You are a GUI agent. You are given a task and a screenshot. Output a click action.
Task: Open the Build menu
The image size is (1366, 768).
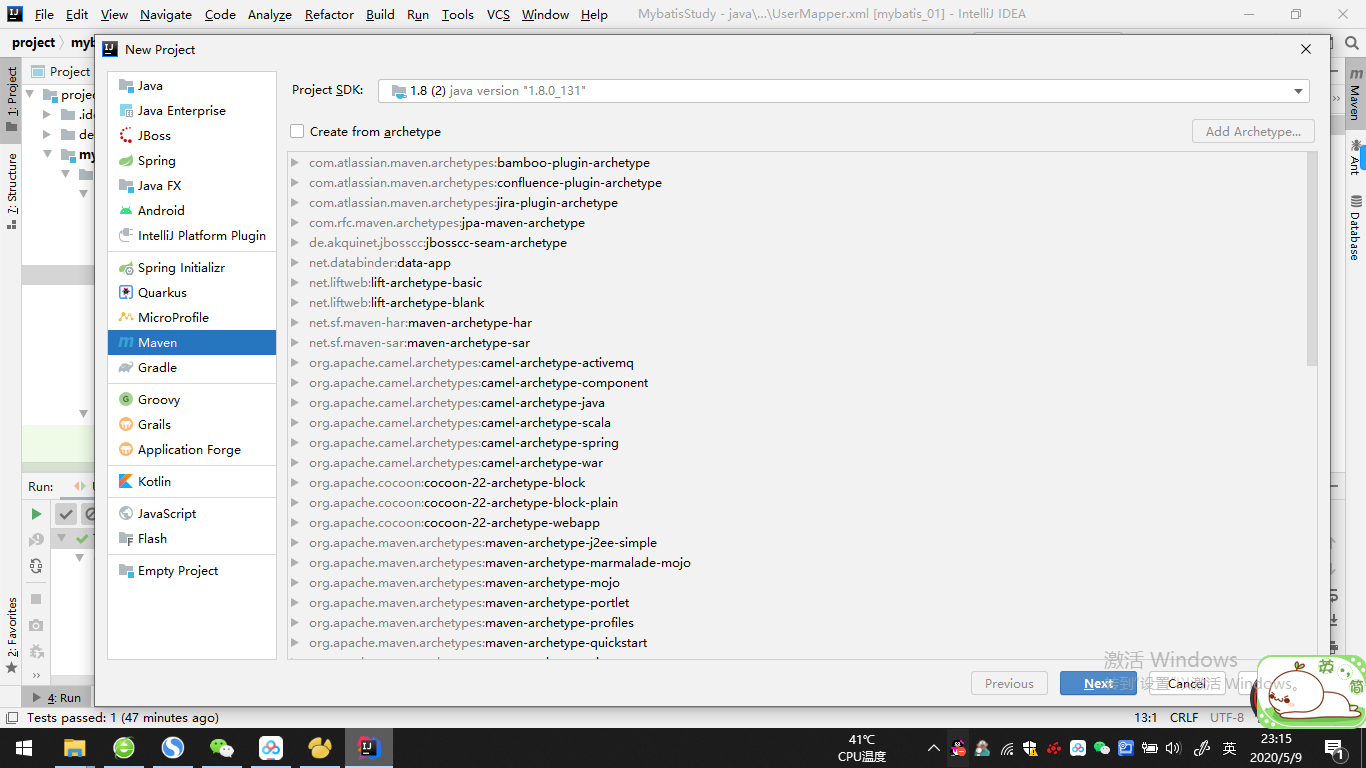pyautogui.click(x=380, y=15)
